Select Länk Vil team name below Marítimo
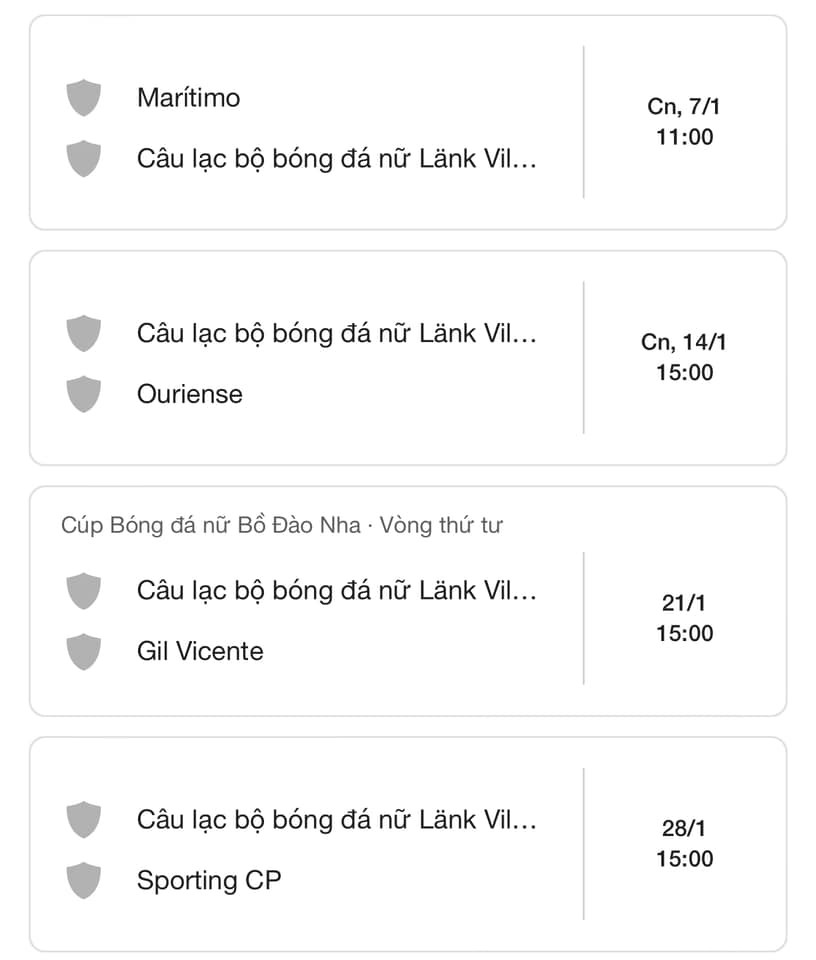The width and height of the screenshot is (816, 960). click(x=337, y=159)
